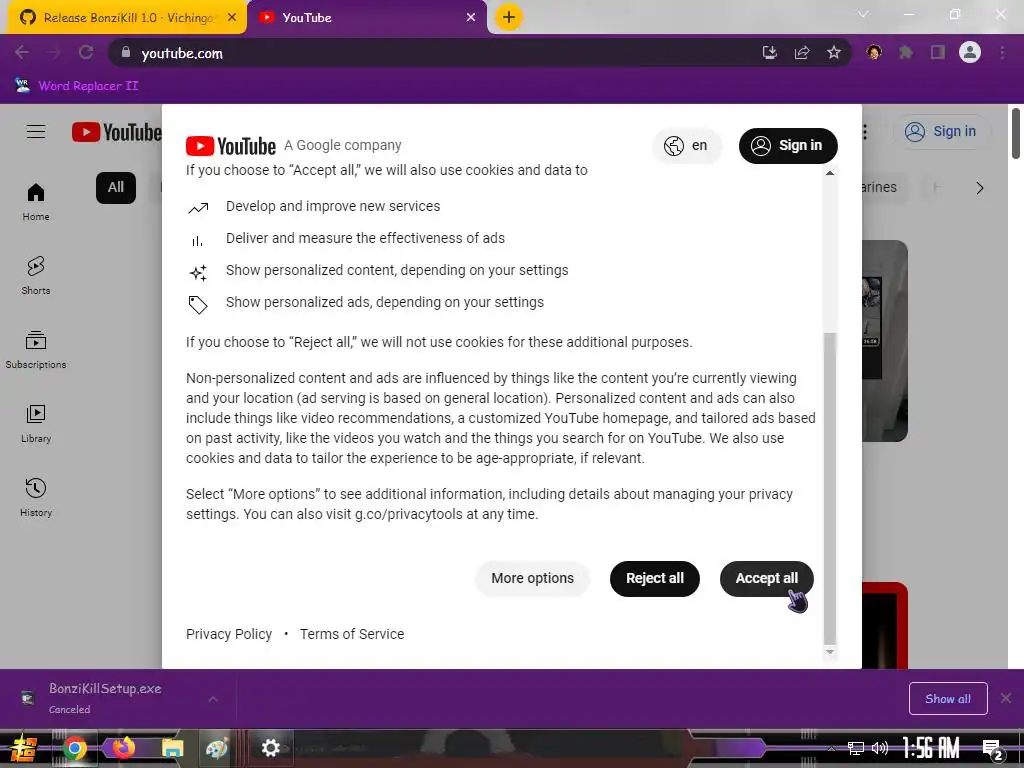The height and width of the screenshot is (768, 1024).
Task: Choose More options in the cookie dialog
Action: (x=532, y=579)
